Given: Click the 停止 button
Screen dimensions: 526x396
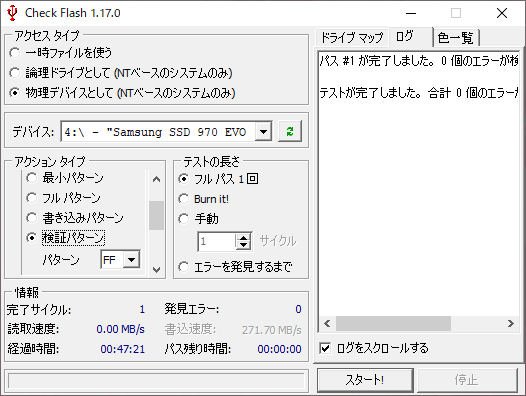Looking at the screenshot, I should click(x=467, y=380).
